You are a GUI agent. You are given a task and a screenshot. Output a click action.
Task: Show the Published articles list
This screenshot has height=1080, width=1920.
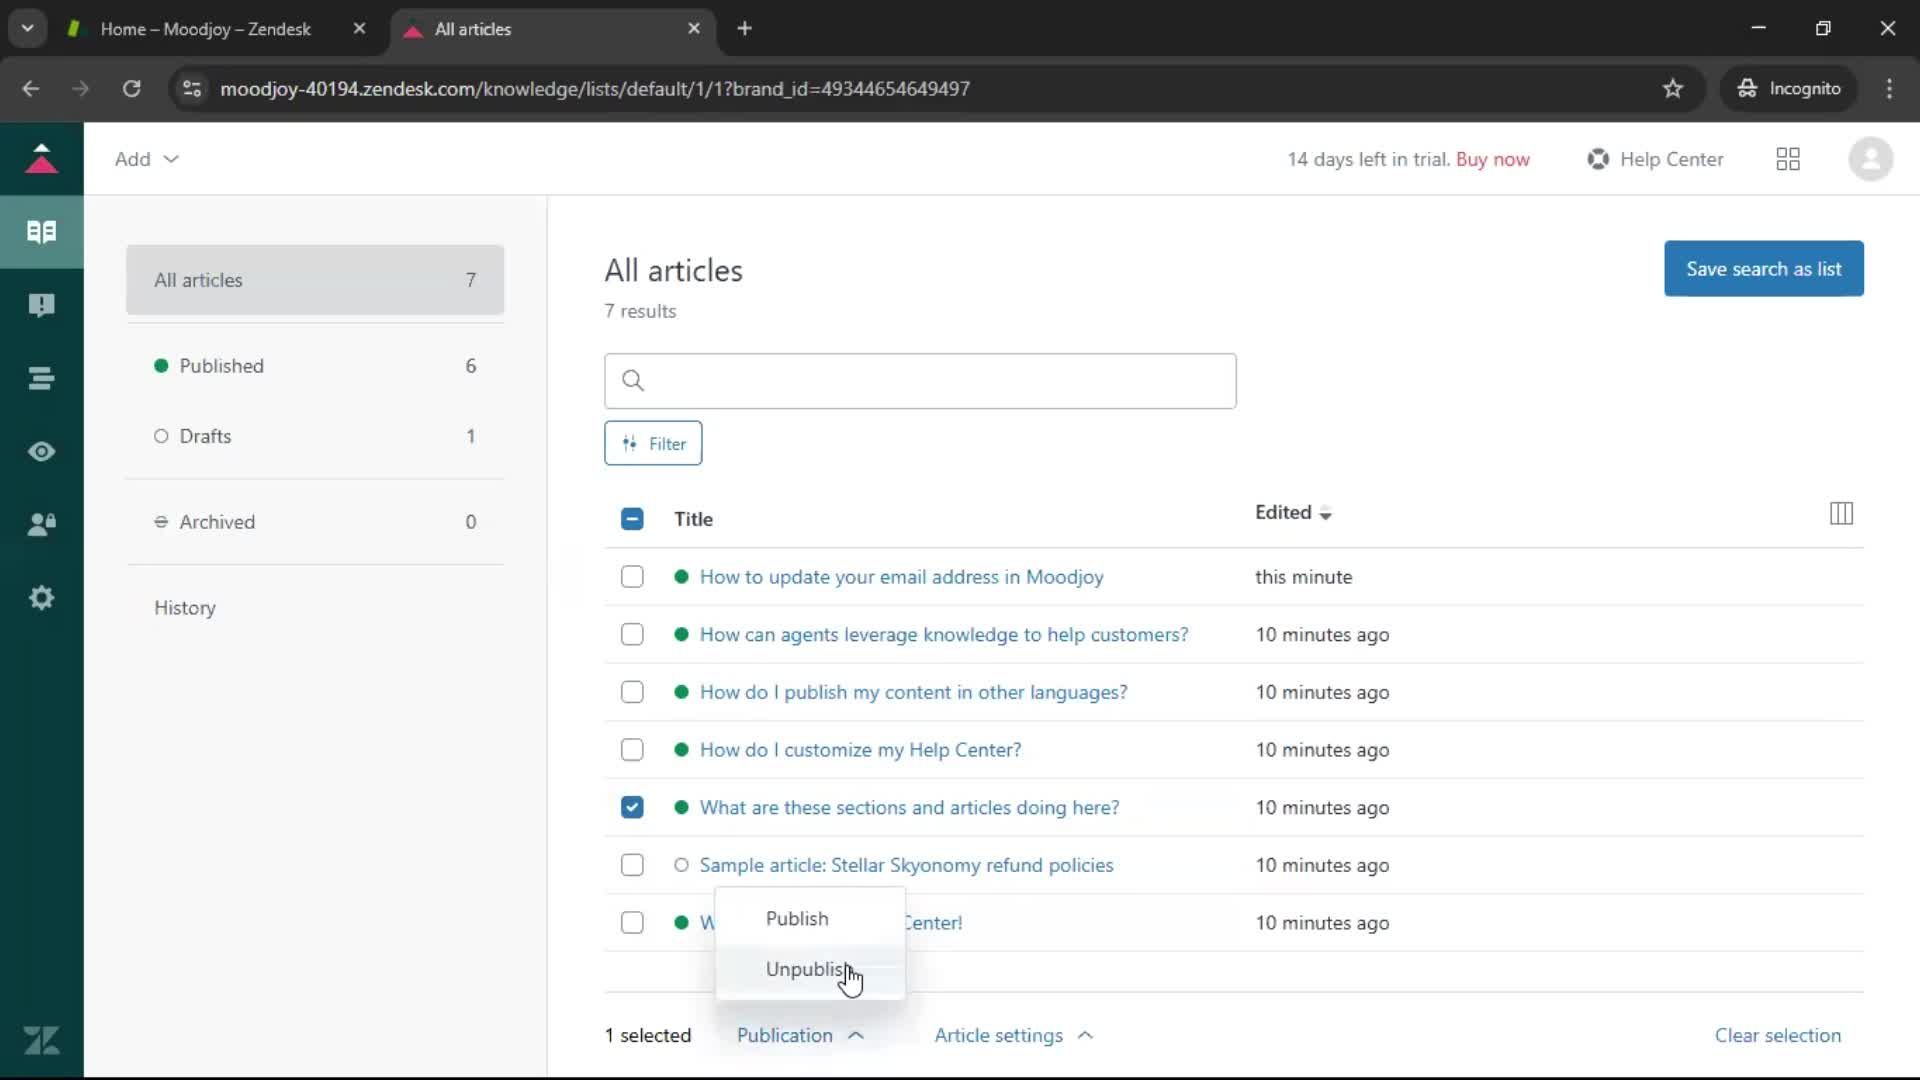pos(315,366)
